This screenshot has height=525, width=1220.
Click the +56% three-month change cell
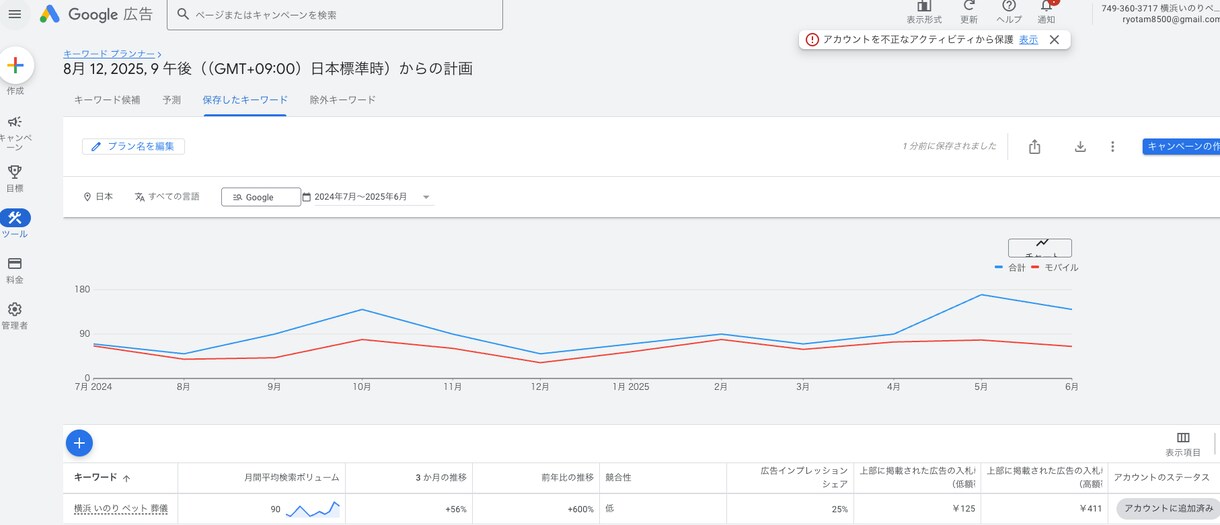coord(456,509)
